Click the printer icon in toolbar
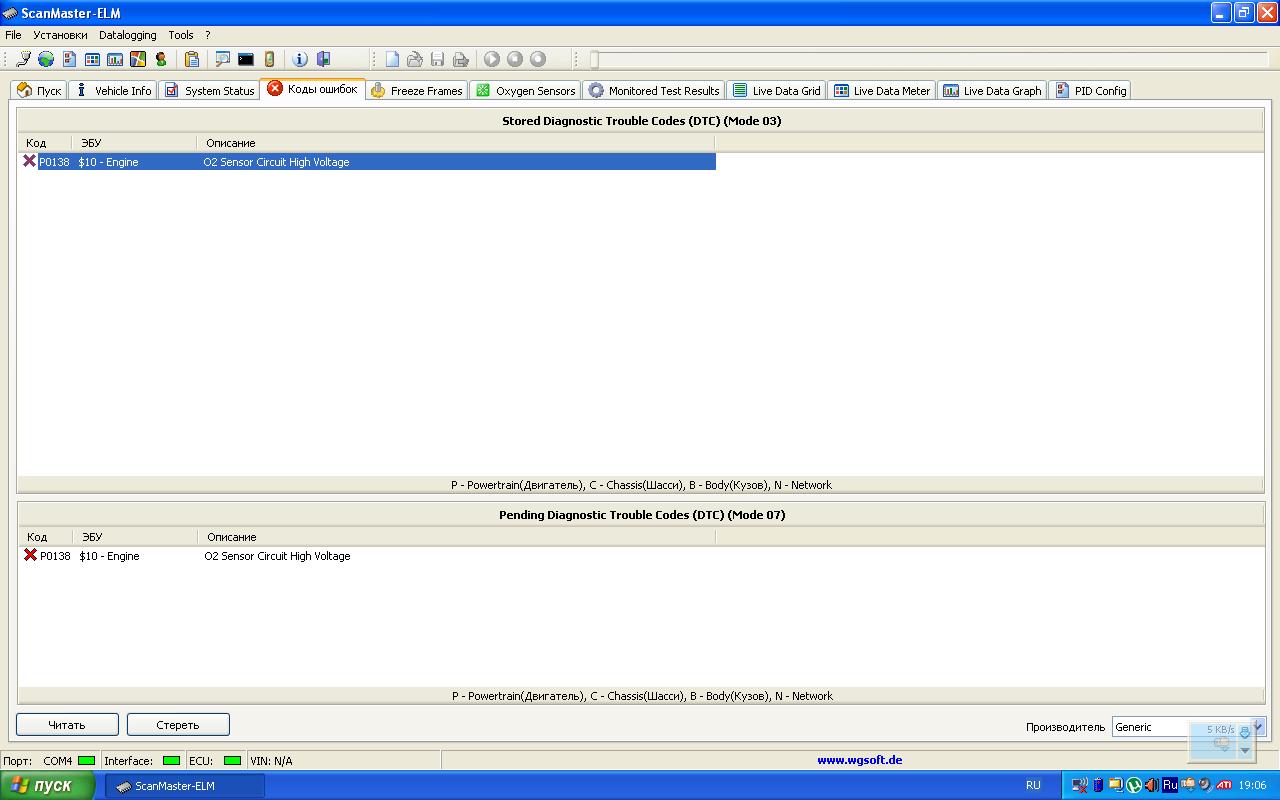Image resolution: width=1280 pixels, height=800 pixels. click(460, 60)
